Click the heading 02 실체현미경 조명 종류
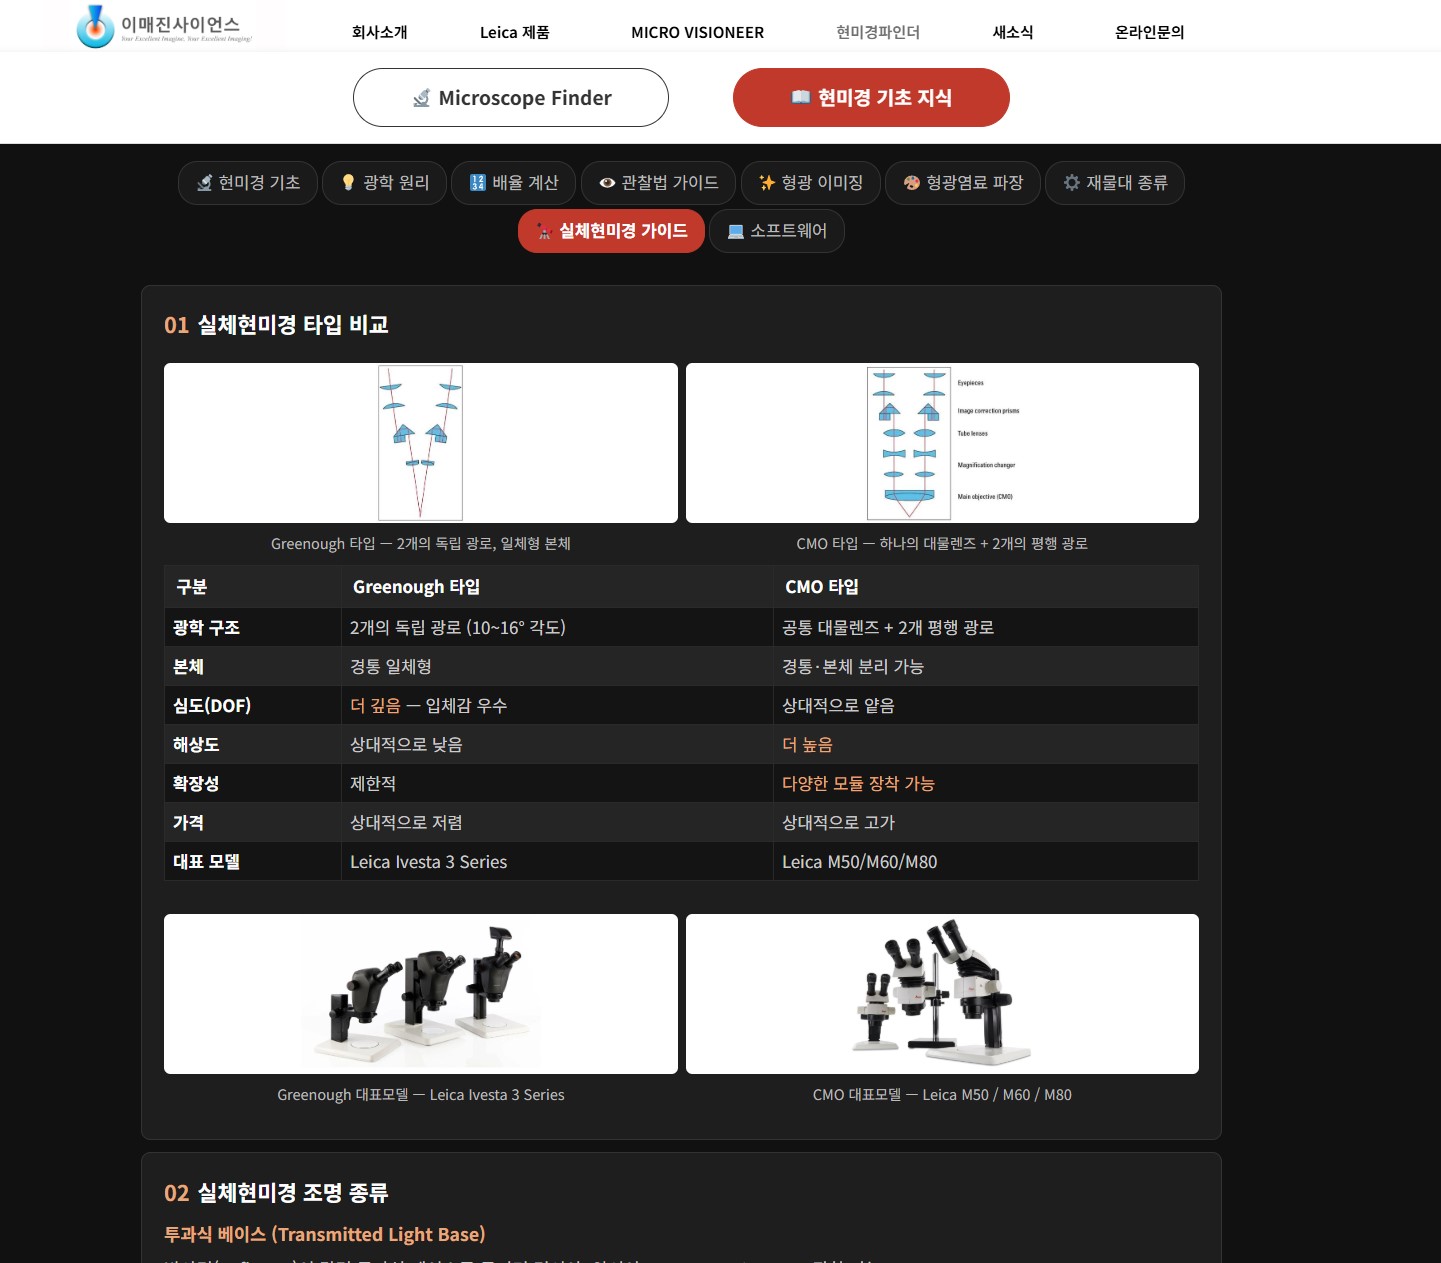Viewport: 1441px width, 1263px height. click(x=276, y=1193)
